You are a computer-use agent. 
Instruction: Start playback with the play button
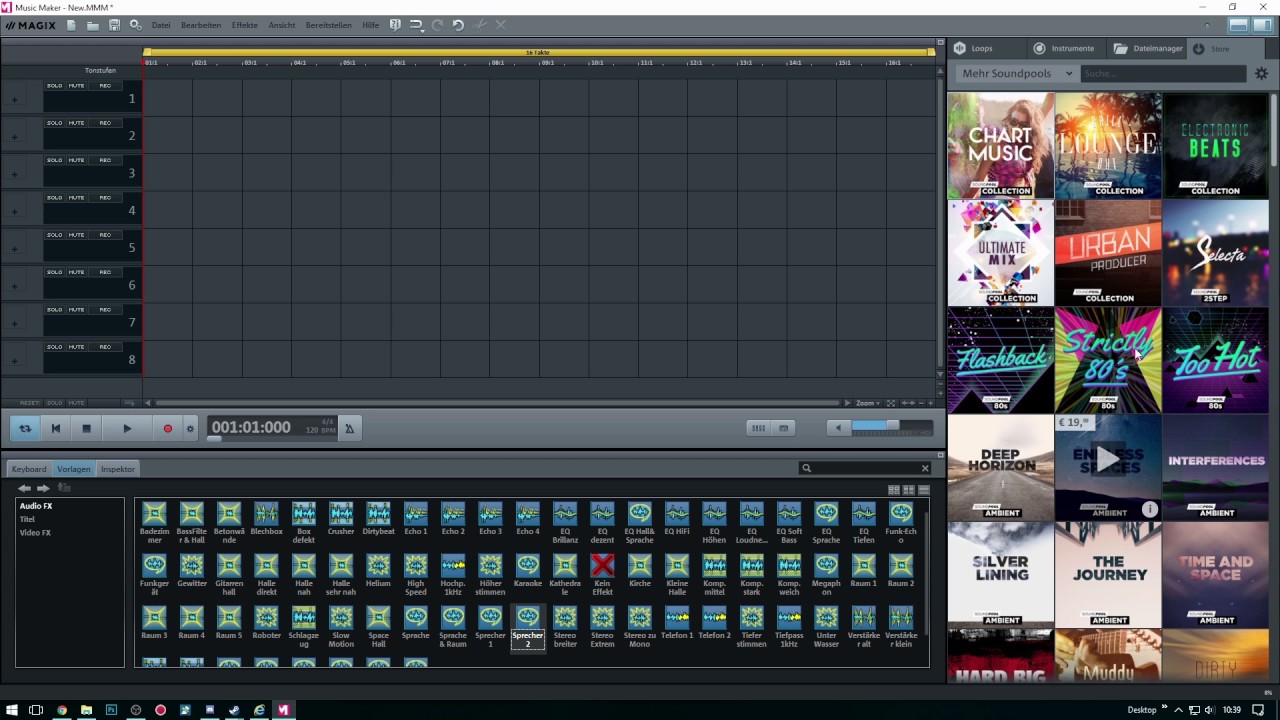(x=127, y=428)
